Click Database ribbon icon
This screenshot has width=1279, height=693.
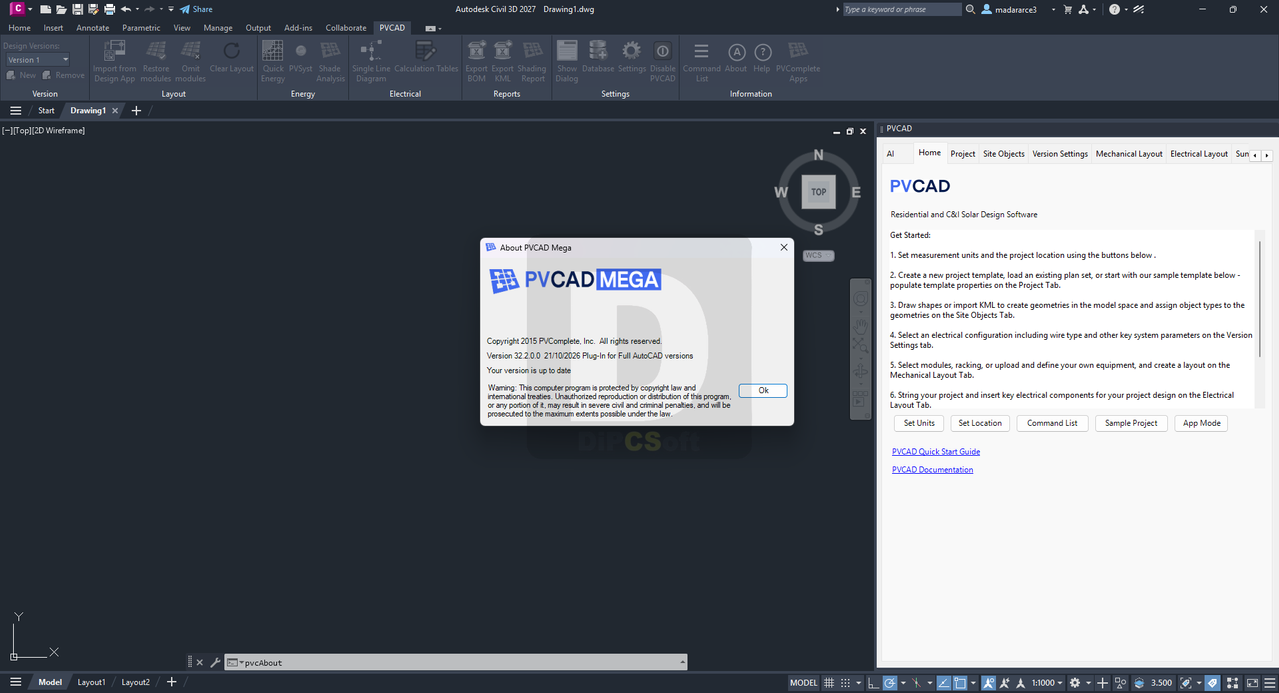coord(598,56)
